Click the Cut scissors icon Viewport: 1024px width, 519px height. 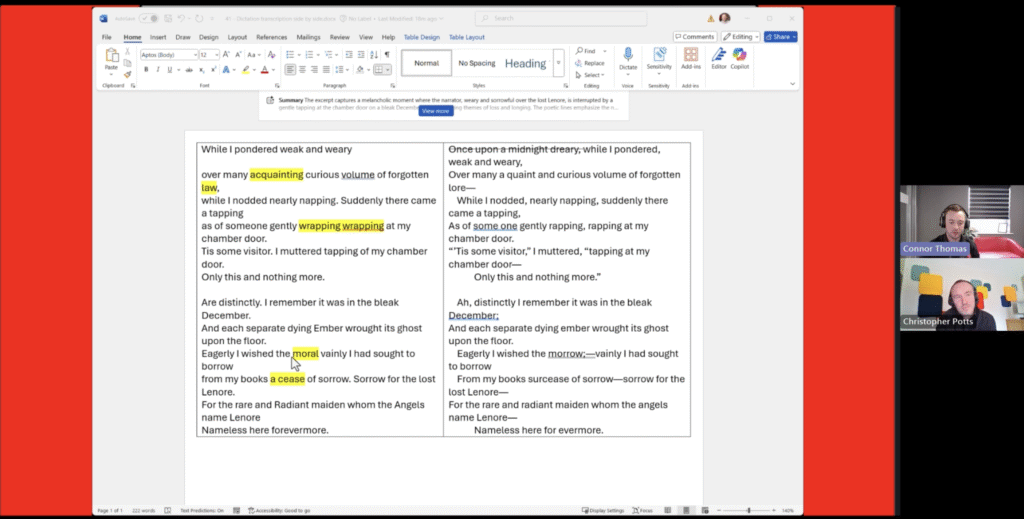127,51
